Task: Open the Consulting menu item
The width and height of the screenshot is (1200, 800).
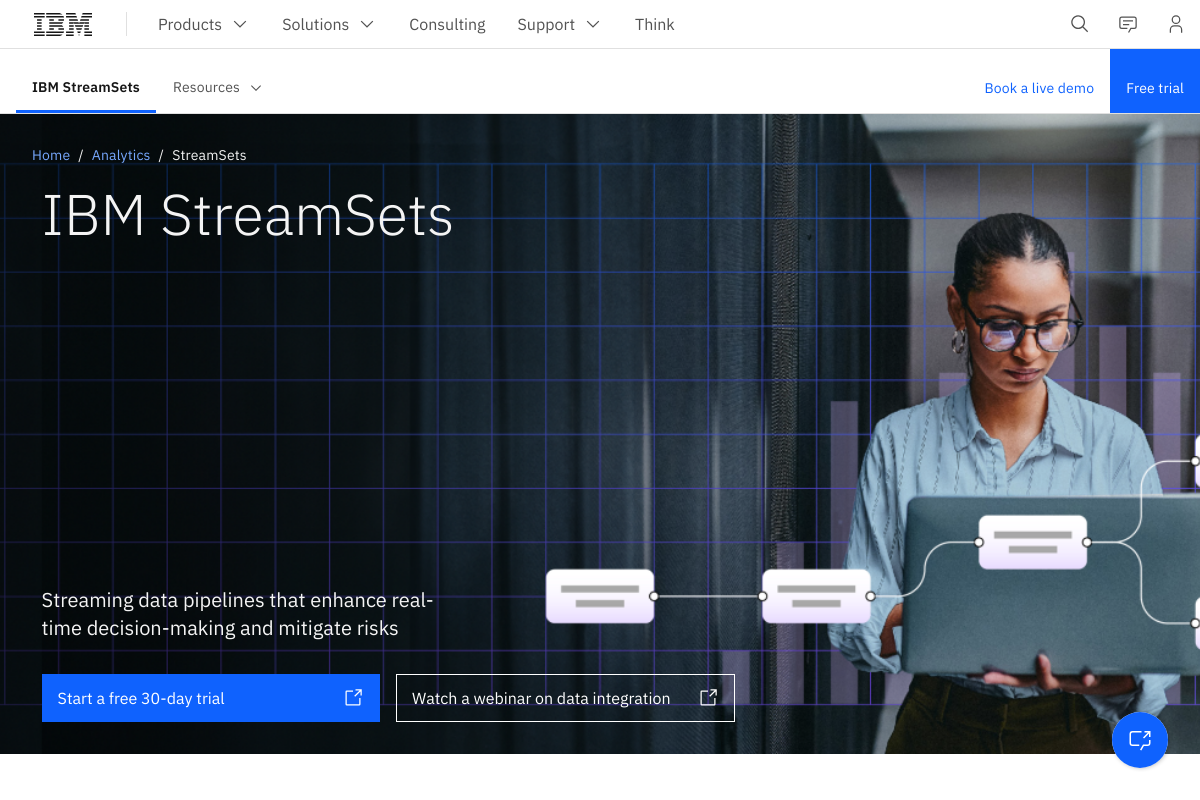Action: [447, 24]
